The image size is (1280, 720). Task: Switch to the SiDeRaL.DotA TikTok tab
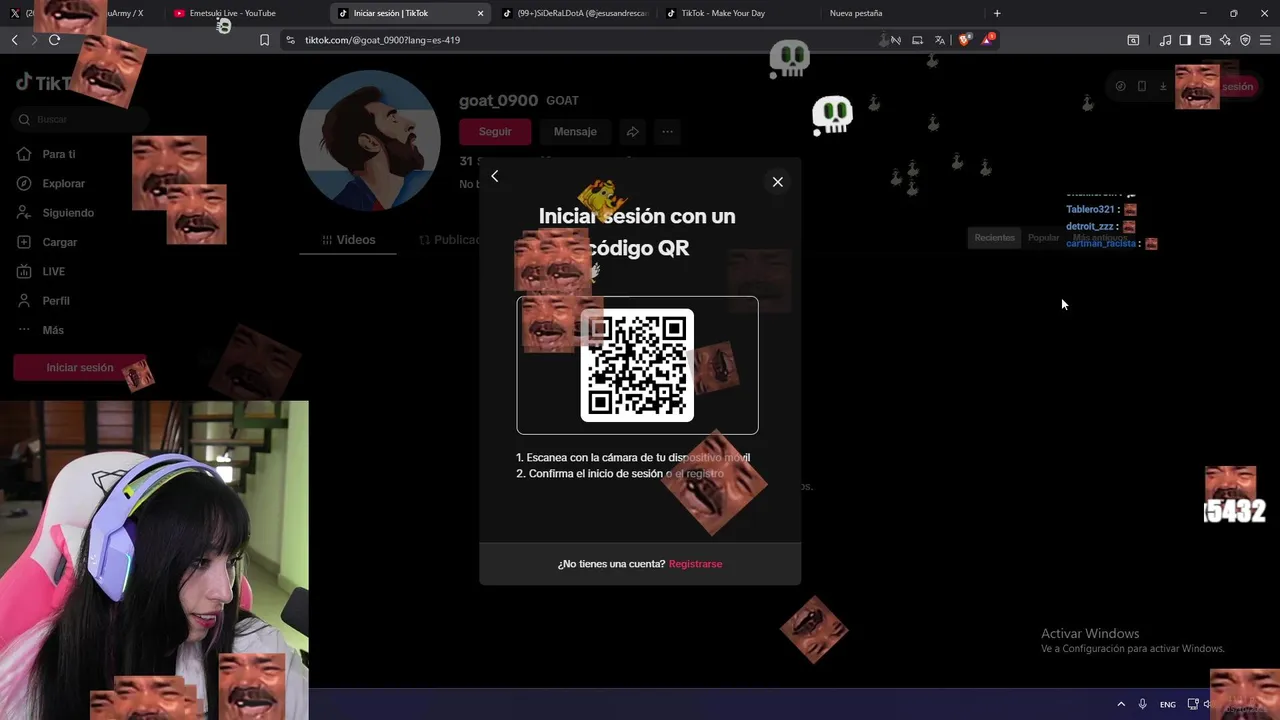[x=575, y=13]
